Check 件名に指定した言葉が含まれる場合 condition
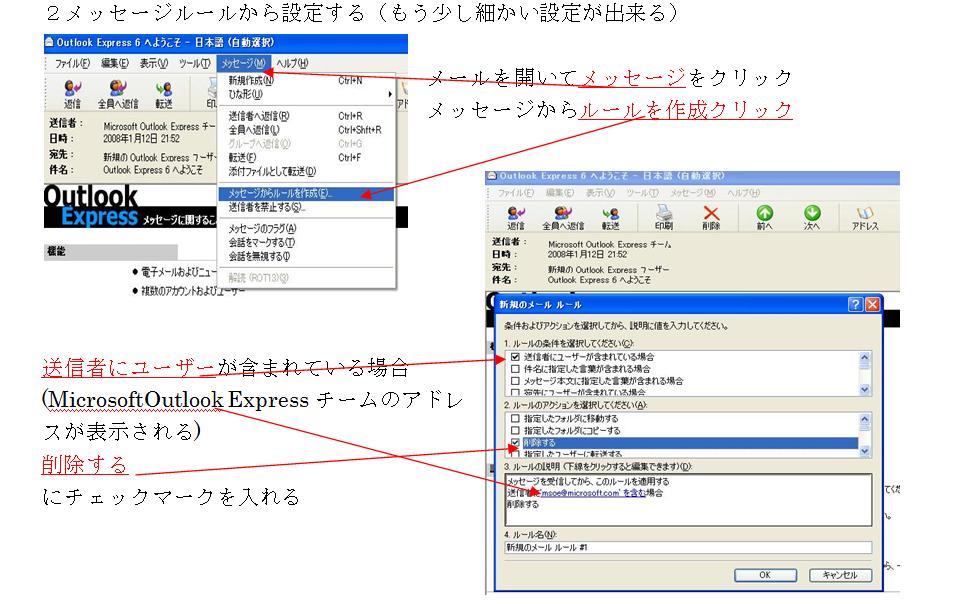 (515, 369)
